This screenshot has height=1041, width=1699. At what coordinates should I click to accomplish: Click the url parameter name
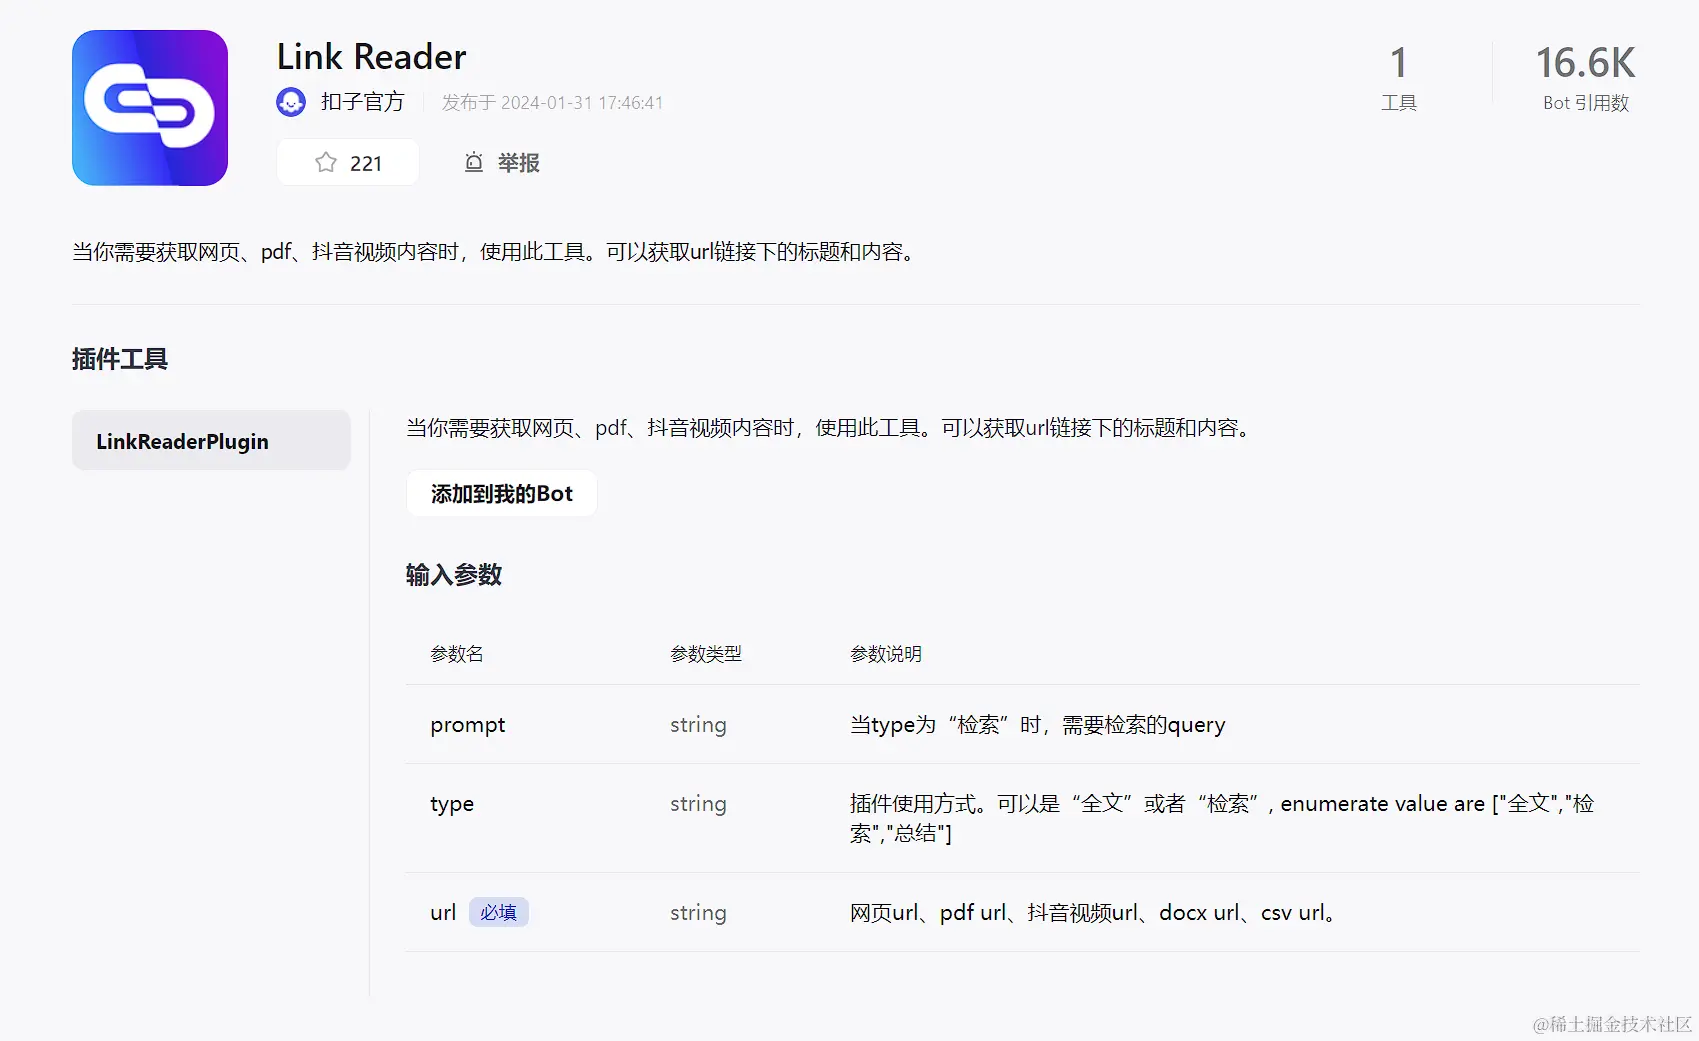(443, 913)
